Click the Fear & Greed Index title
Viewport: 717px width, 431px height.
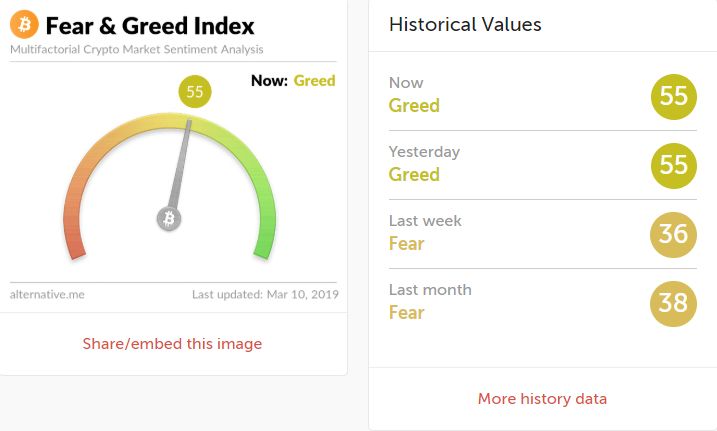pos(150,26)
